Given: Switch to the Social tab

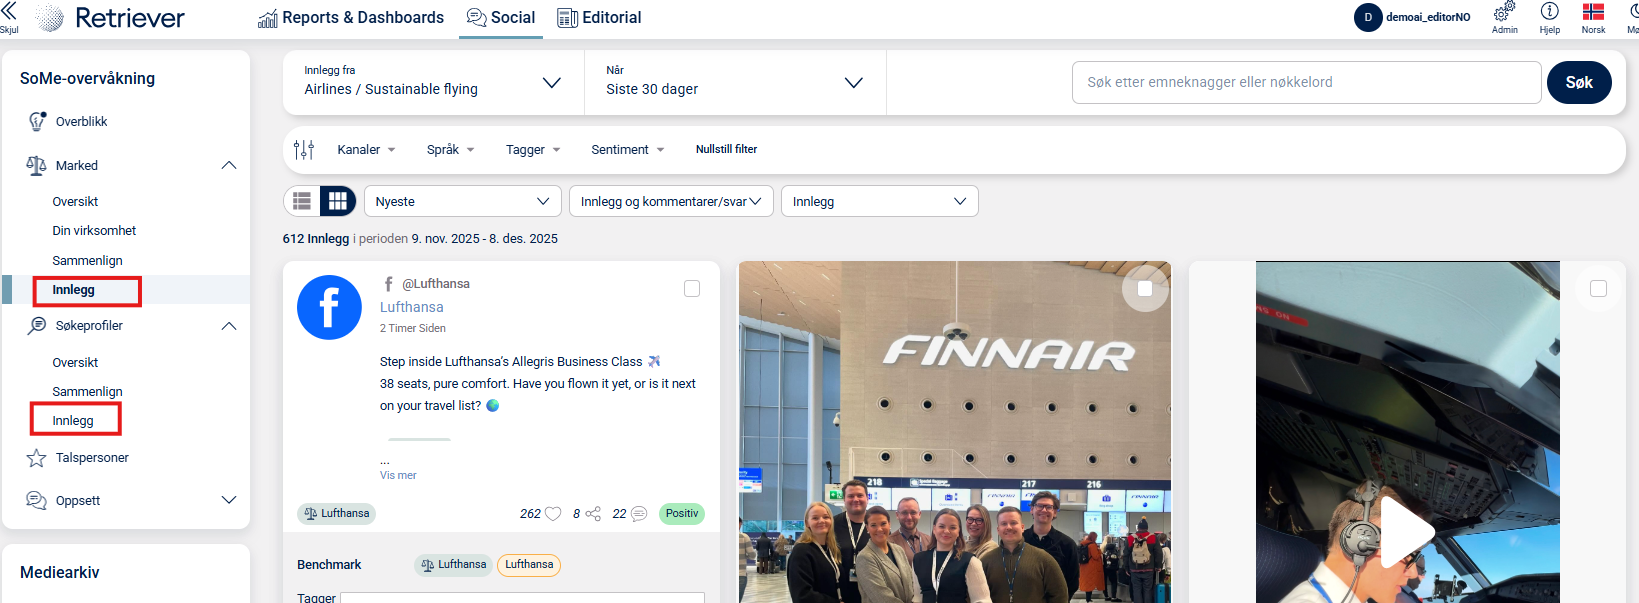Looking at the screenshot, I should coord(501,18).
